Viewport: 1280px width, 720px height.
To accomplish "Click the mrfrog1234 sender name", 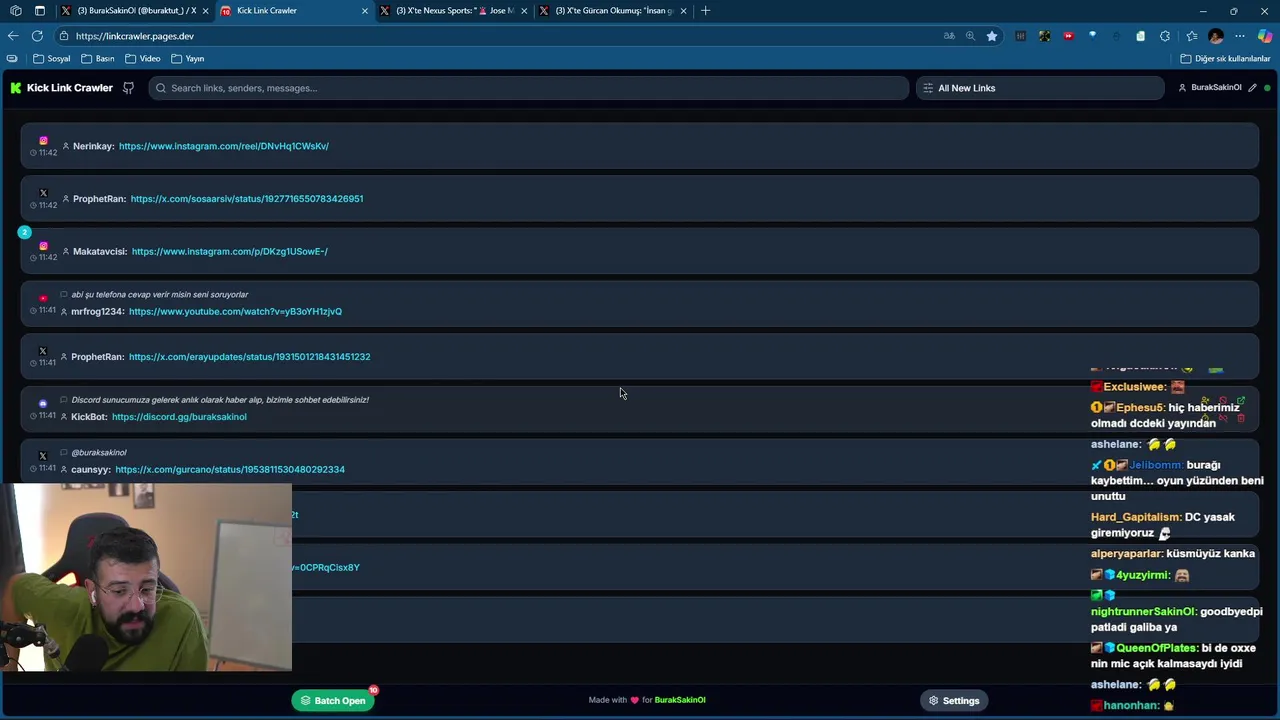I will tap(97, 312).
